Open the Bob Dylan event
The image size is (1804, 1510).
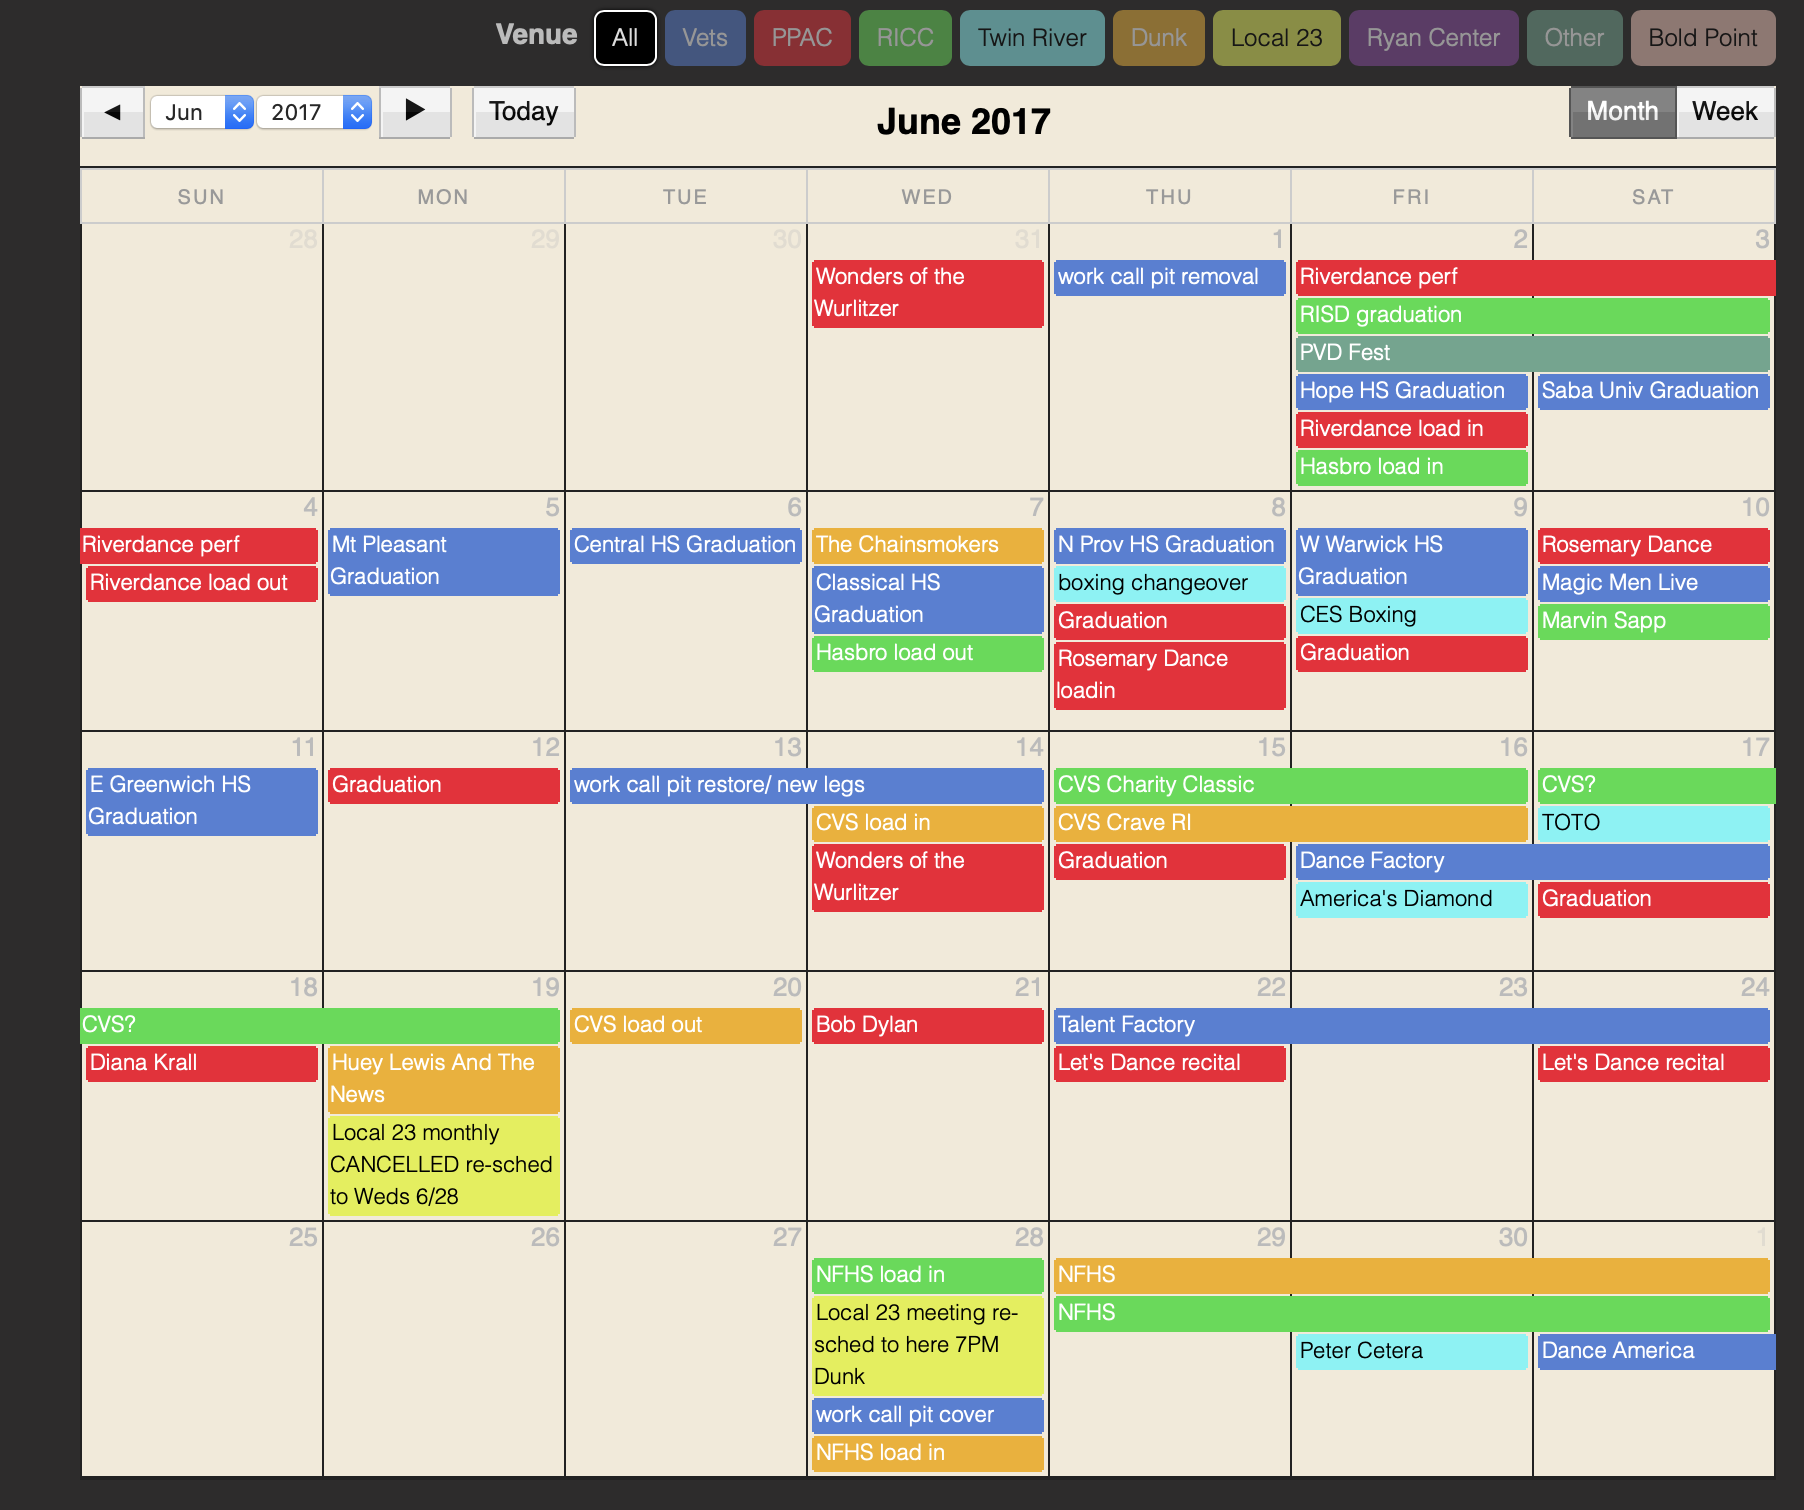click(x=926, y=1025)
